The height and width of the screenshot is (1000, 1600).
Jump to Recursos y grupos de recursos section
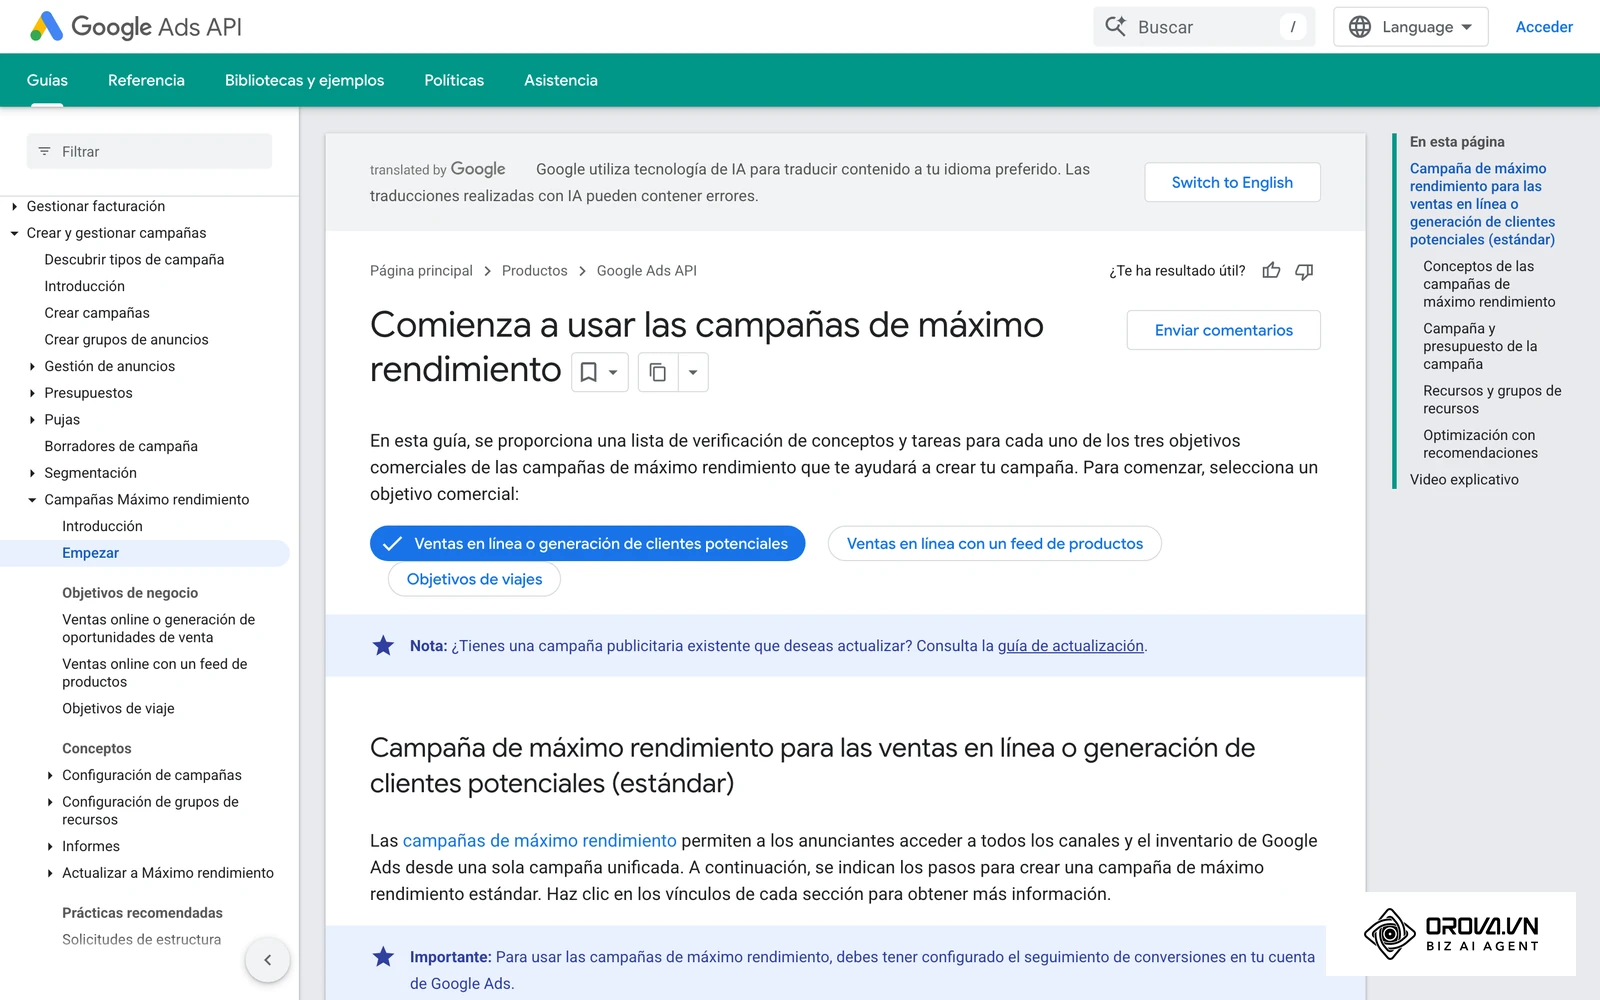[x=1492, y=400]
